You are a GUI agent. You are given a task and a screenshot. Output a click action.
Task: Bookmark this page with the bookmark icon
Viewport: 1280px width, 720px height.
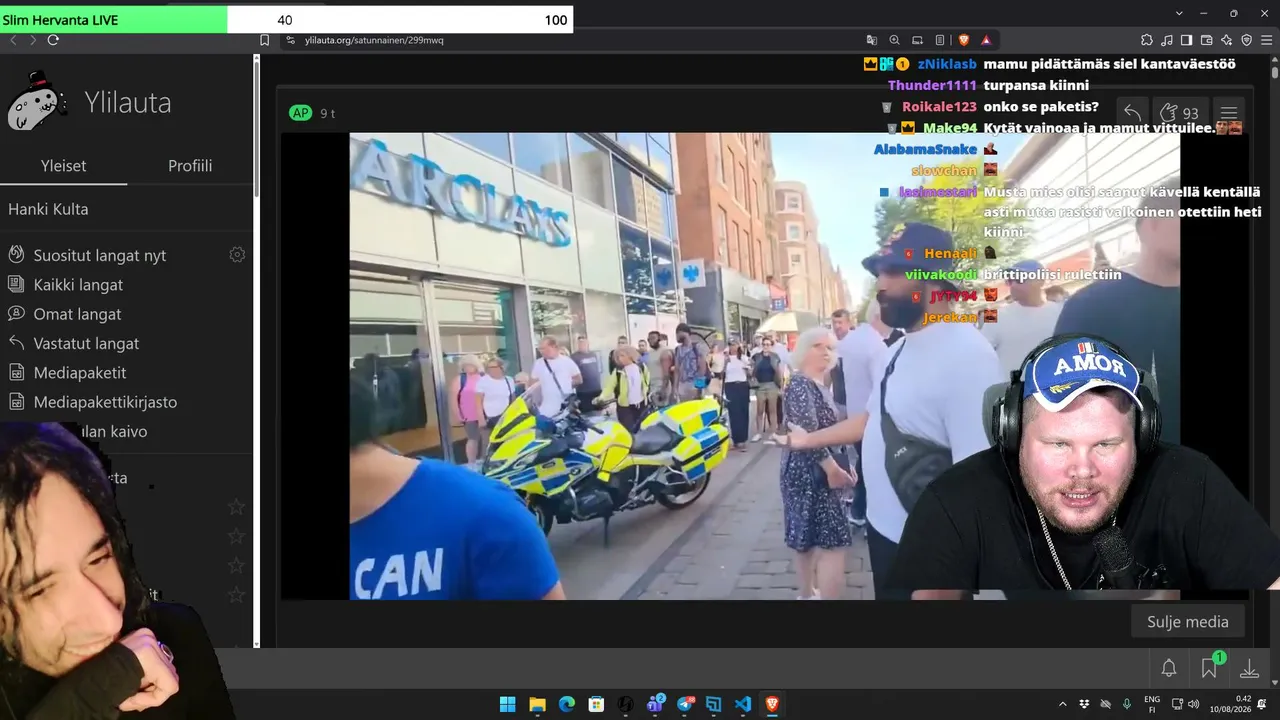(x=264, y=40)
